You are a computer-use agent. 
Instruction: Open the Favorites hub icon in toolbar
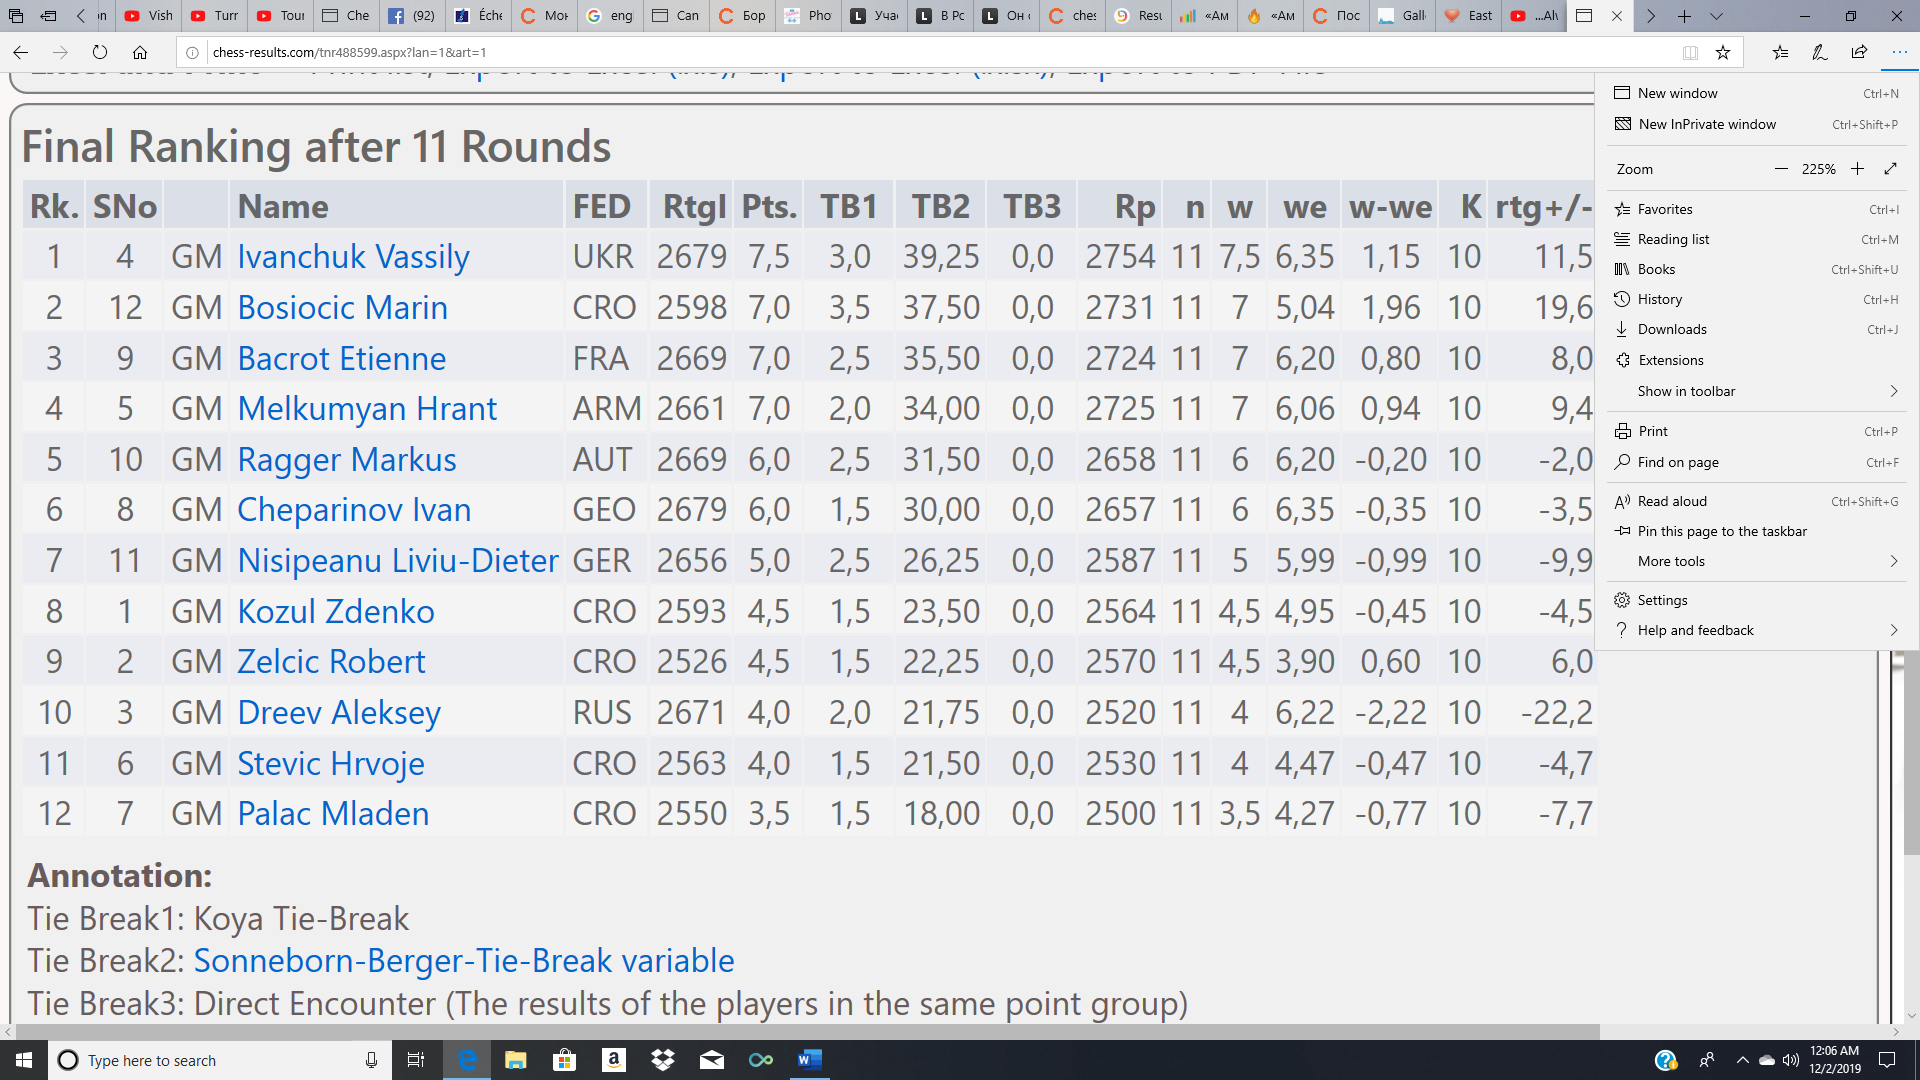pyautogui.click(x=1781, y=53)
